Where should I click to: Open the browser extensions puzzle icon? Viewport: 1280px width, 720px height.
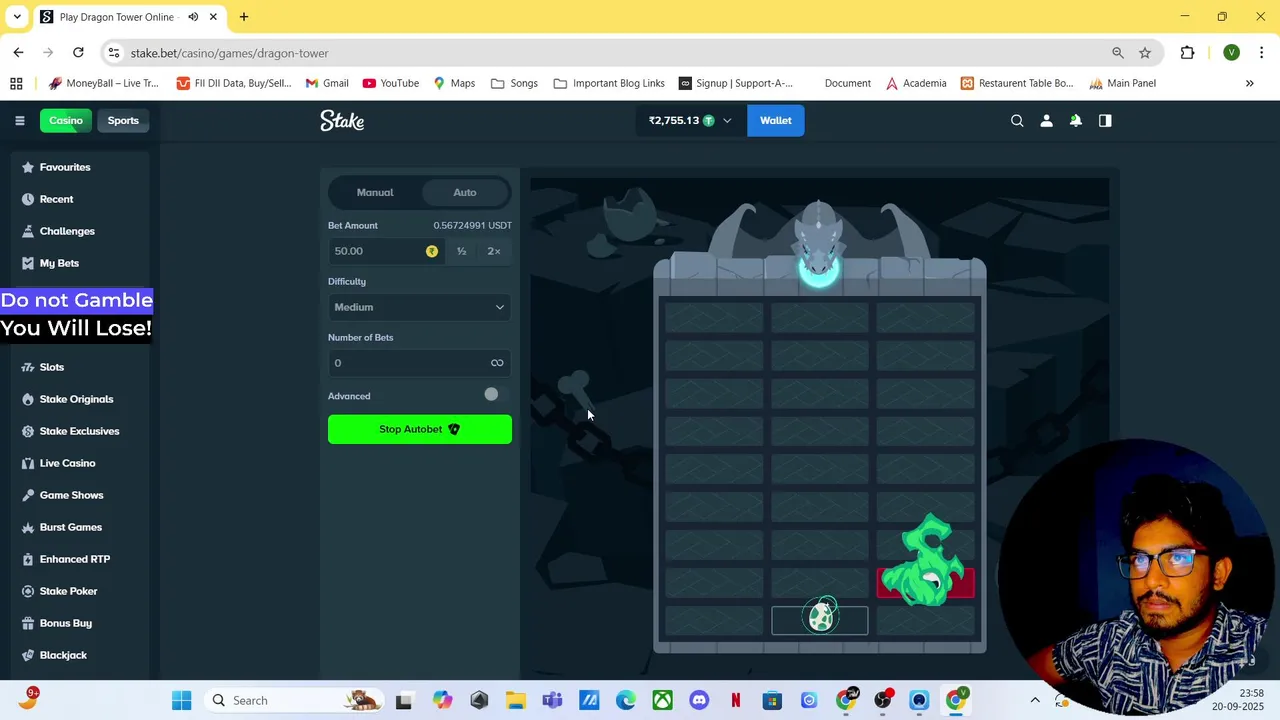click(1187, 53)
